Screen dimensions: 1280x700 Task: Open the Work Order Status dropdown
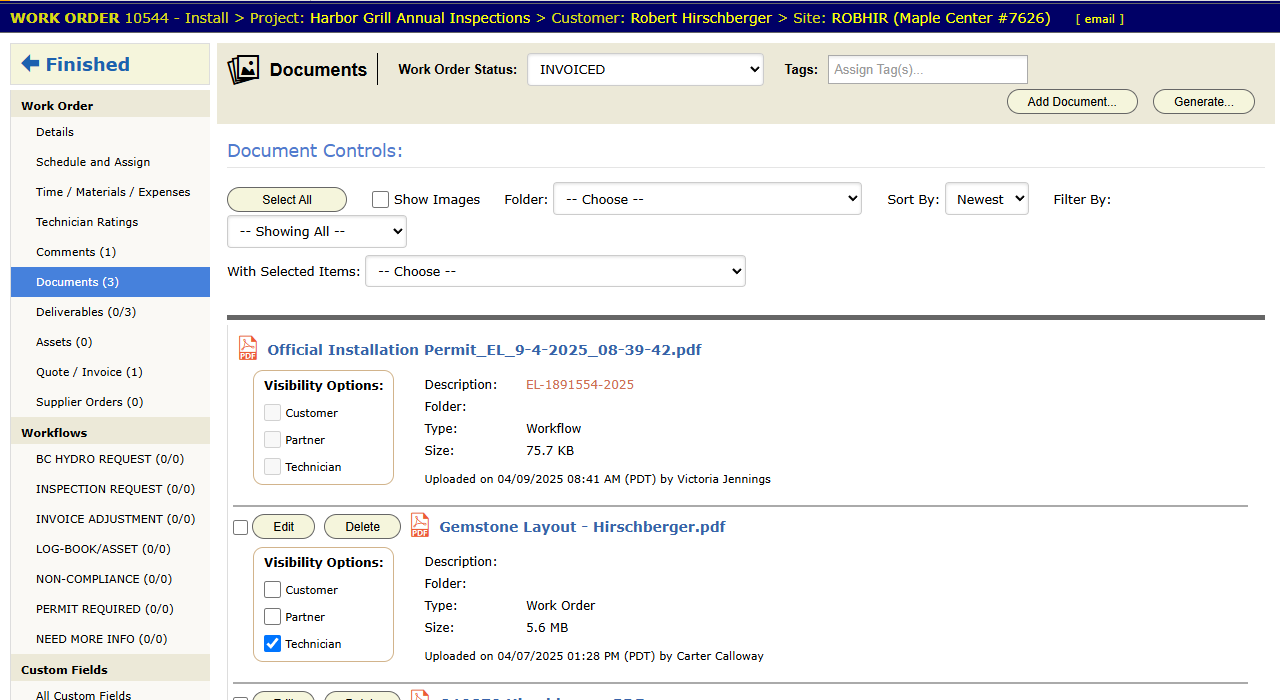645,70
